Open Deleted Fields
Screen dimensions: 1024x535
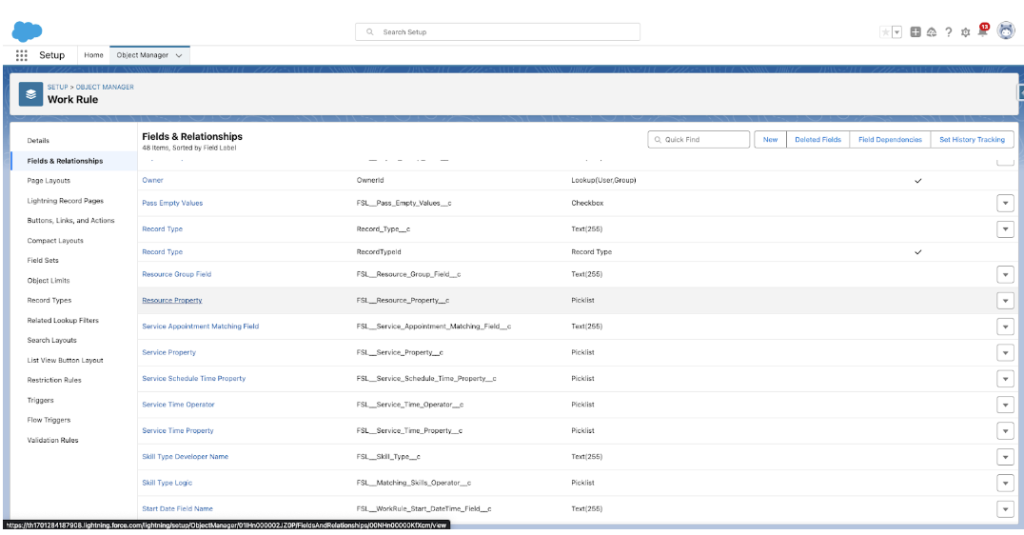pyautogui.click(x=818, y=140)
